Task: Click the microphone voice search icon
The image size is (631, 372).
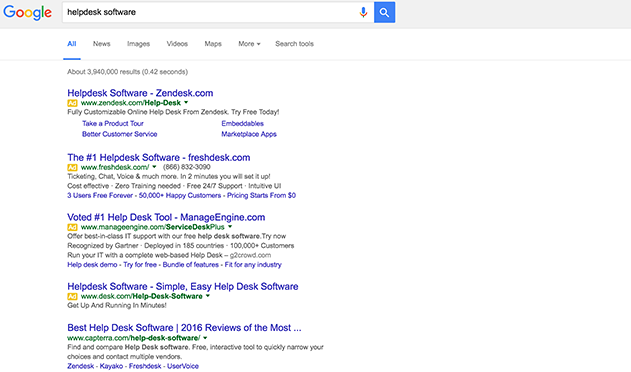Action: point(363,12)
